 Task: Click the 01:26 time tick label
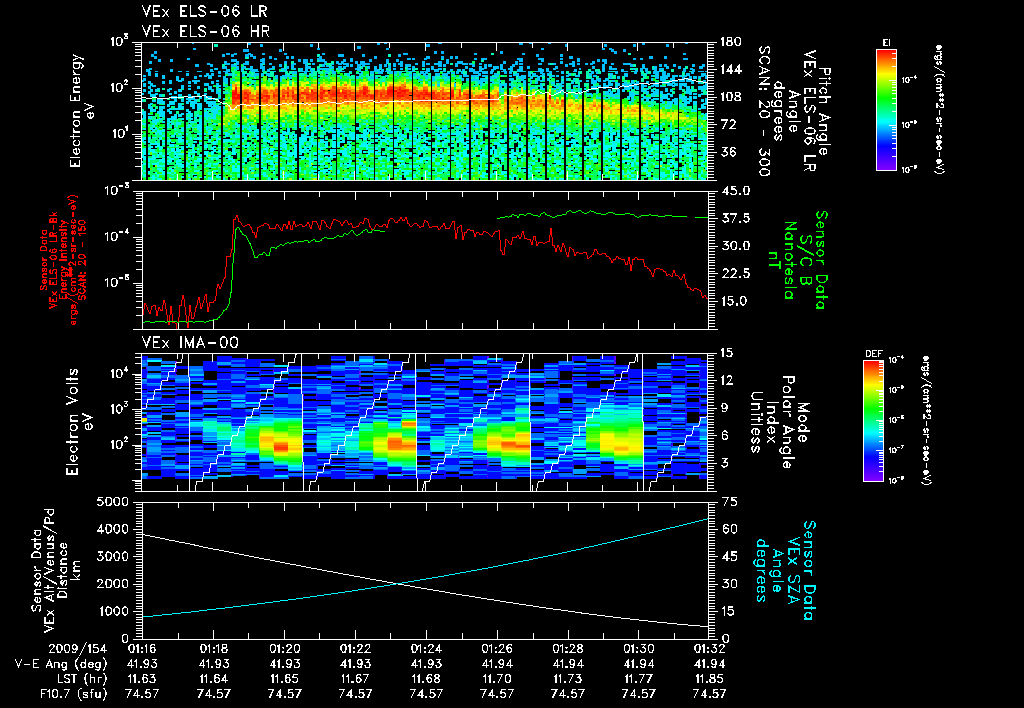497,649
